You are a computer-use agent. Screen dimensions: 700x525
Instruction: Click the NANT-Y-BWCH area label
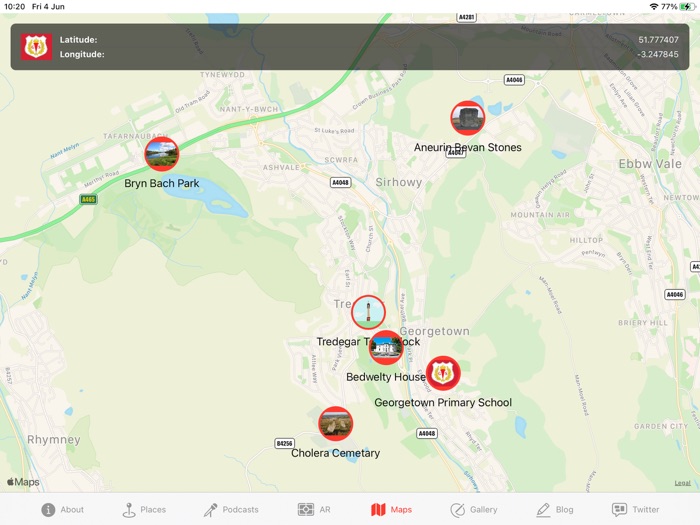[249, 109]
